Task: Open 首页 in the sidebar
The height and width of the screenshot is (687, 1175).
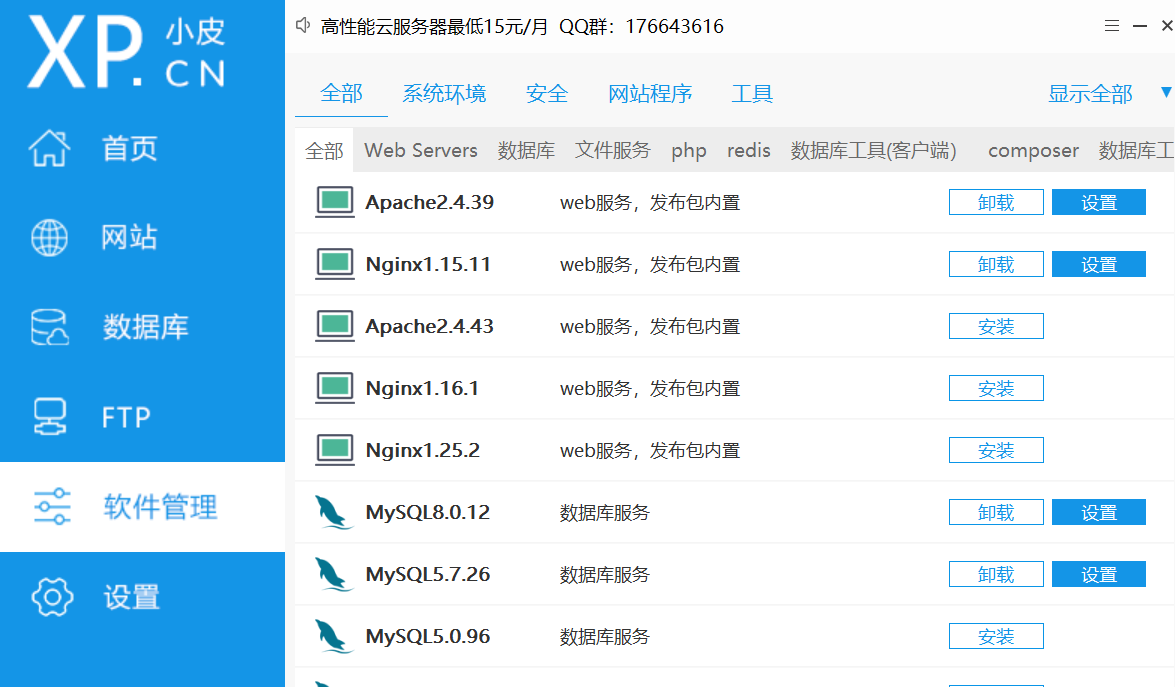Action: click(130, 148)
